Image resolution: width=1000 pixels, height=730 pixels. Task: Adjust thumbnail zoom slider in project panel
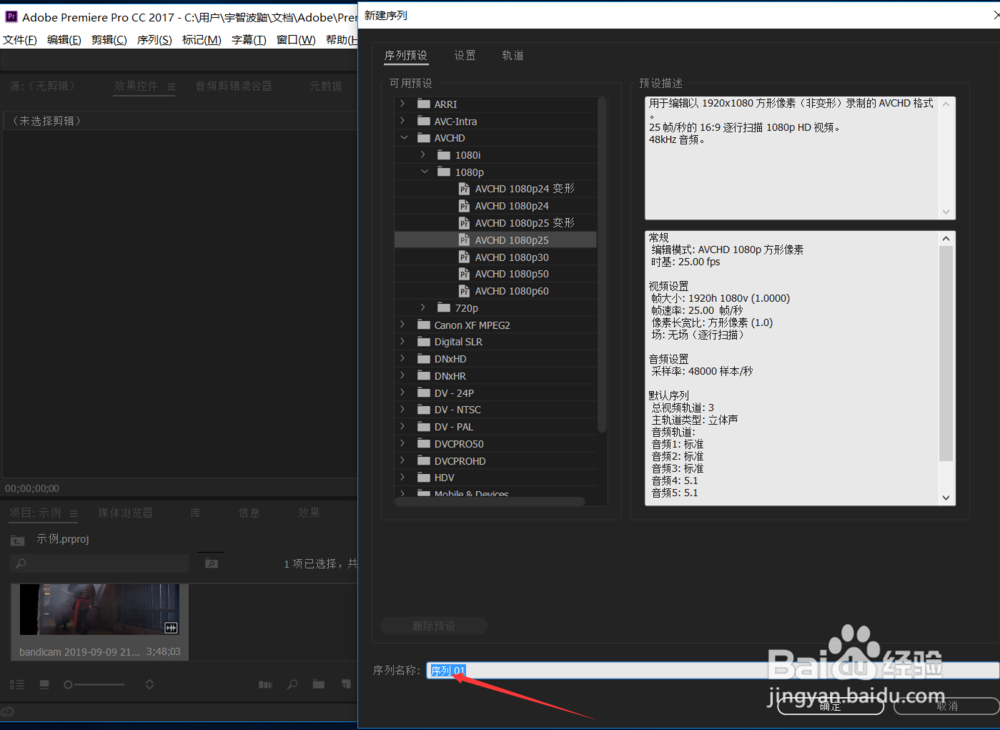(94, 685)
